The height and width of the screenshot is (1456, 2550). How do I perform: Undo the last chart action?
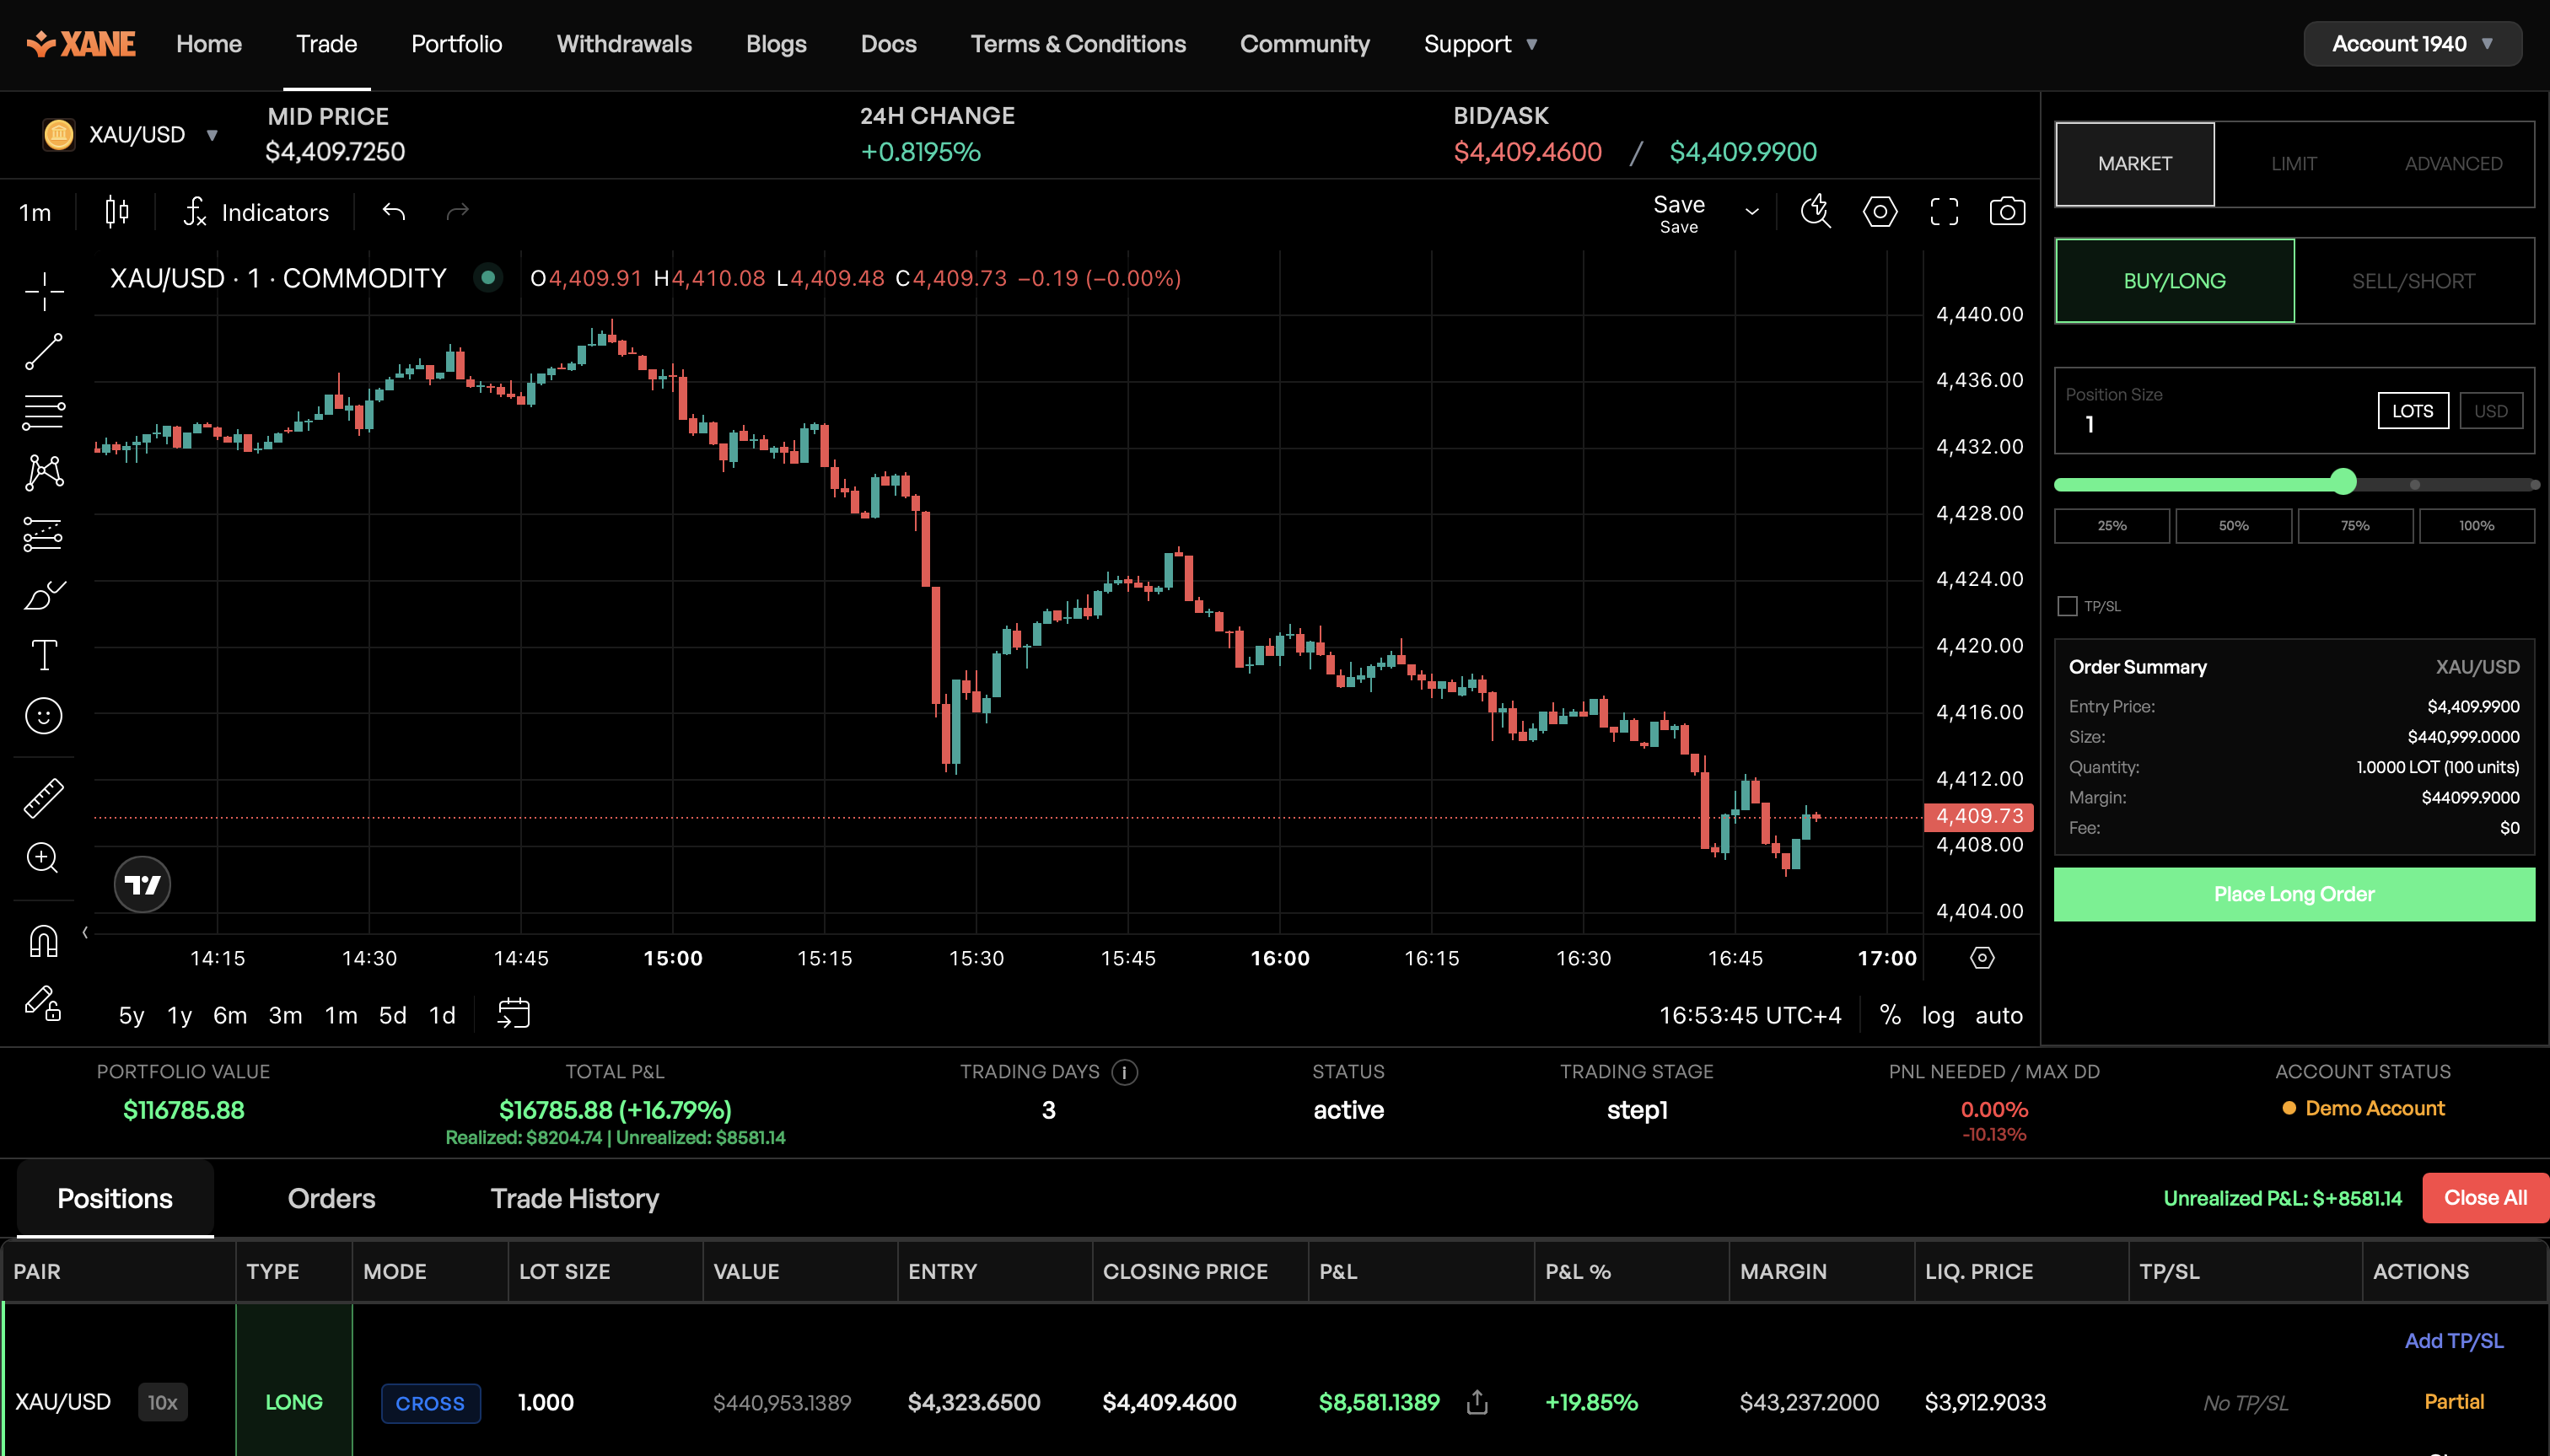[x=393, y=211]
